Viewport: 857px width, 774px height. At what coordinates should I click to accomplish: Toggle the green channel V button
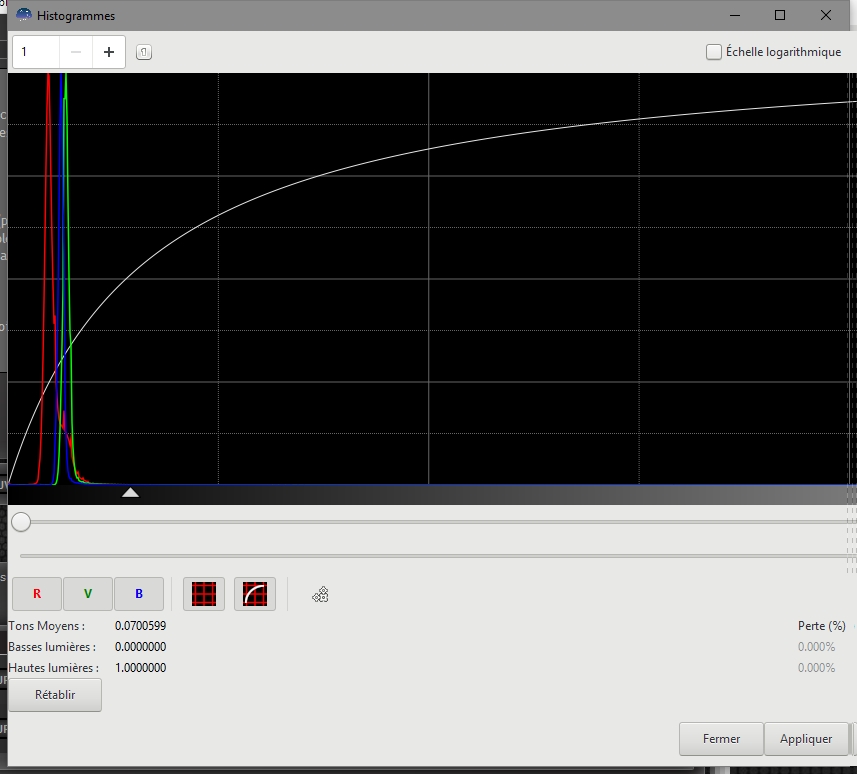click(88, 594)
